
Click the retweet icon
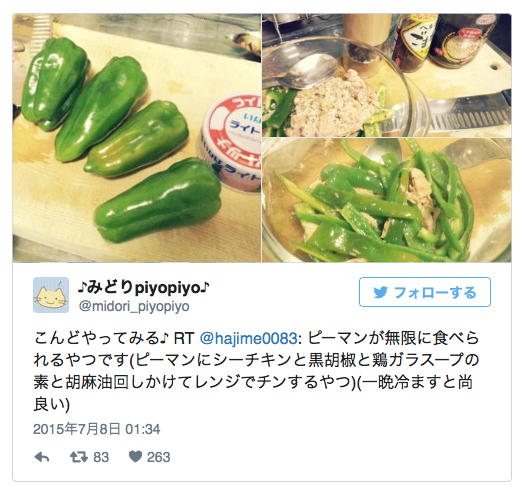coord(79,457)
